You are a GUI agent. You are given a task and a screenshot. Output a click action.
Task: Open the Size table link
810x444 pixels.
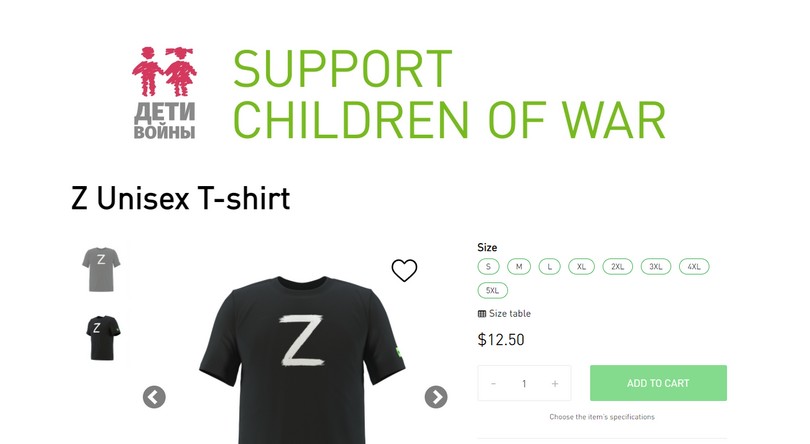pyautogui.click(x=509, y=314)
